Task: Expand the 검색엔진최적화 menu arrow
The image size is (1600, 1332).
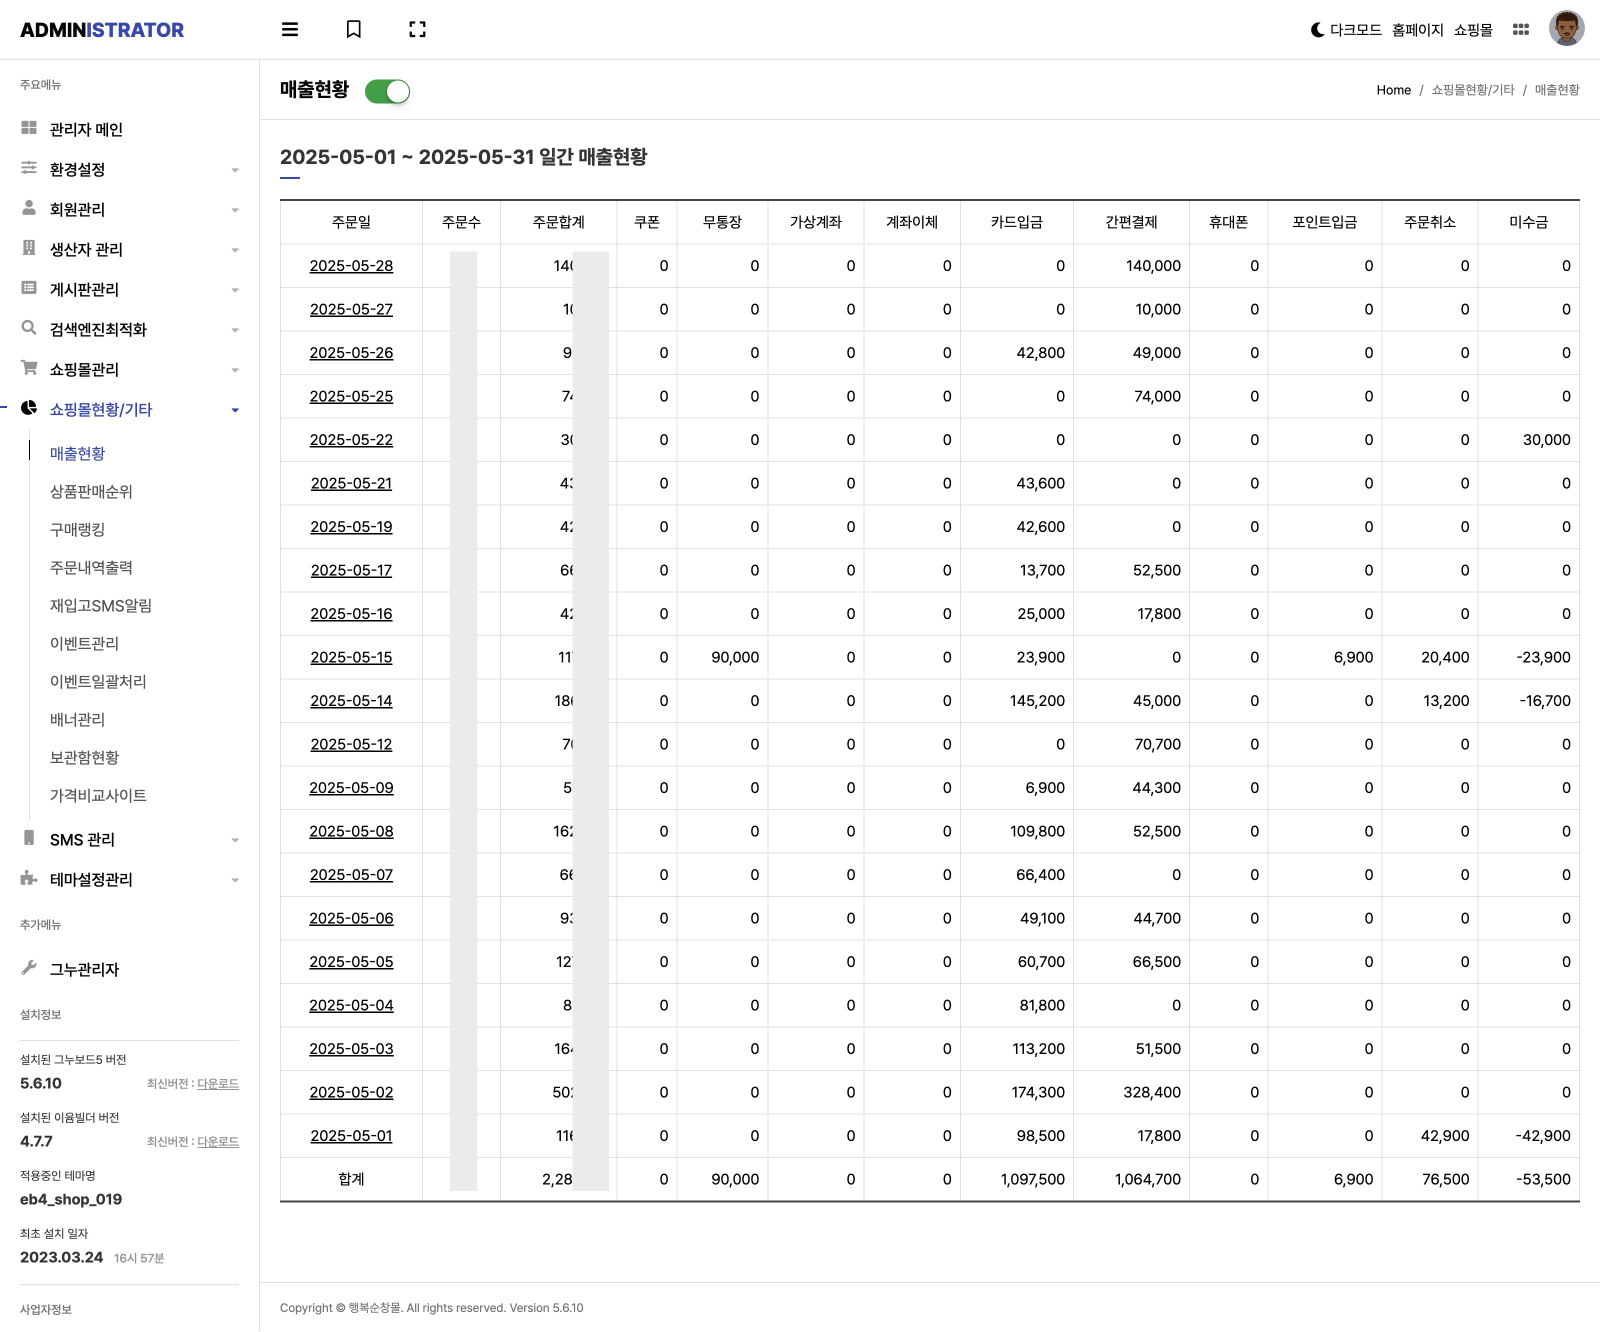Action: point(235,330)
